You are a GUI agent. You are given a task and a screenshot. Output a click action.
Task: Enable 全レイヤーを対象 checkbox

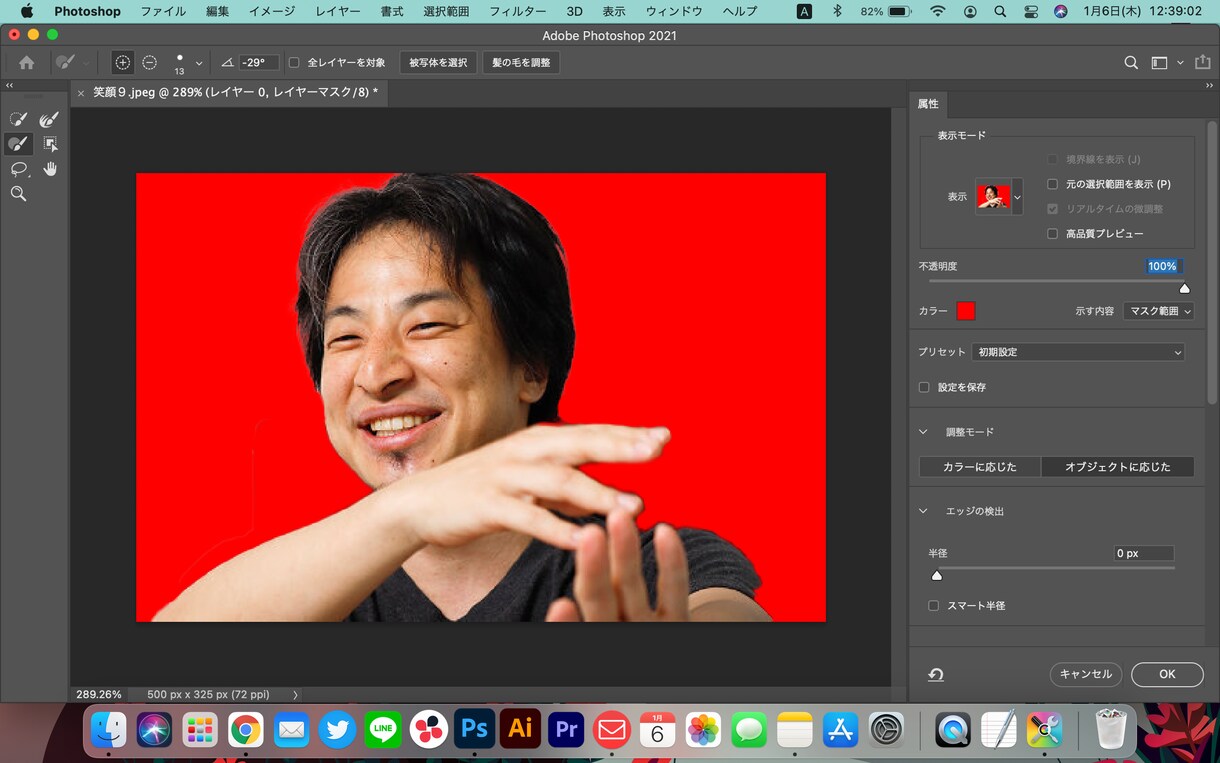294,62
